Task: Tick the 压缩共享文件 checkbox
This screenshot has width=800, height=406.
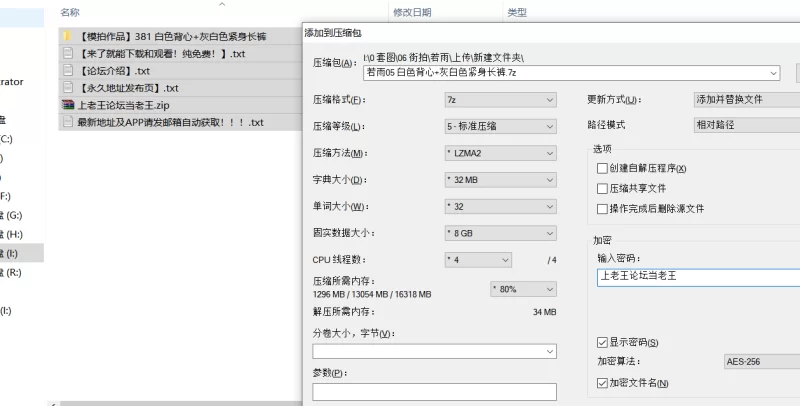Action: click(602, 188)
